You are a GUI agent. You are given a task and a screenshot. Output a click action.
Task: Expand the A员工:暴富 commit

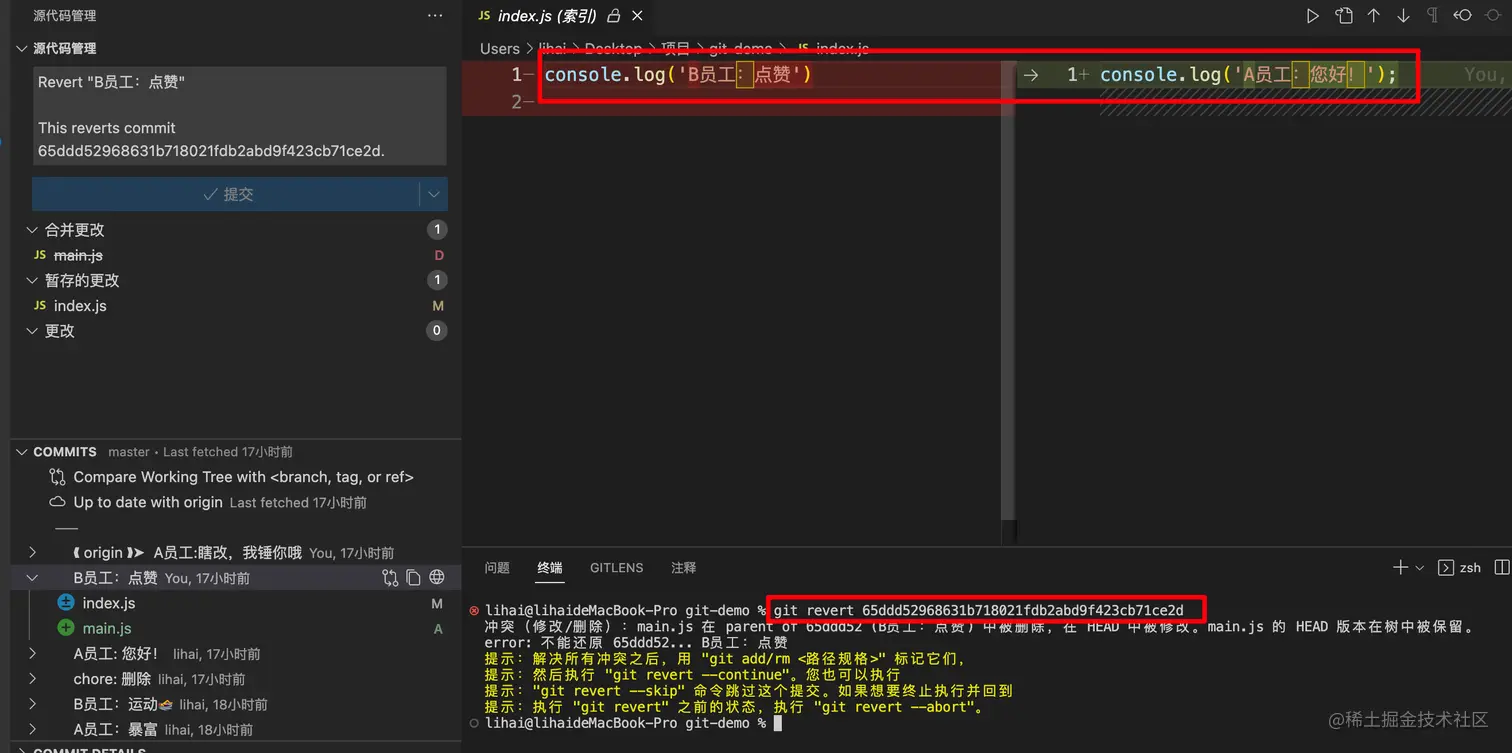point(32,729)
